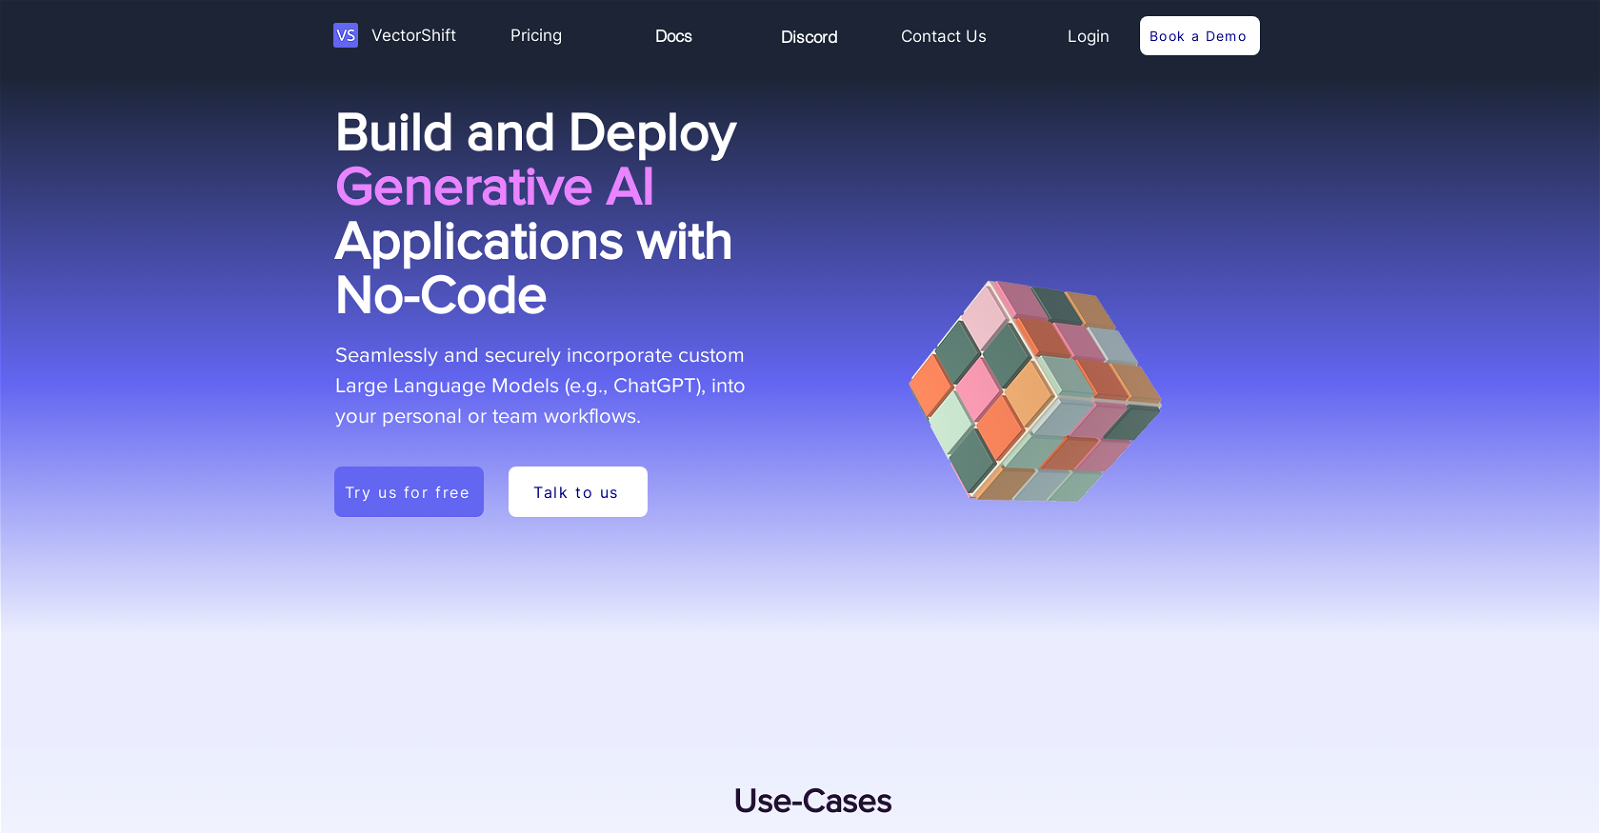1600x834 pixels.
Task: Click the Login link
Action: [x=1088, y=36]
